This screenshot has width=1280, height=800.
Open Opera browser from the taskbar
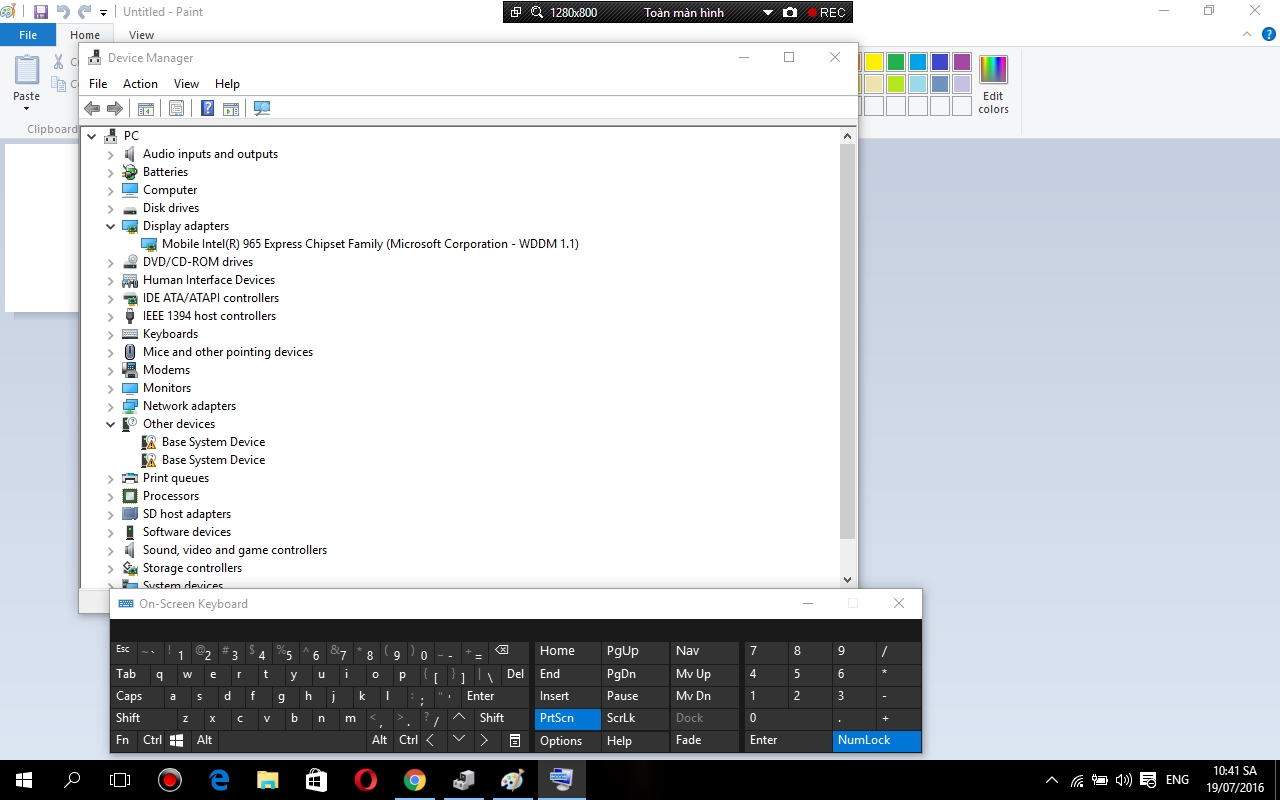pos(366,780)
